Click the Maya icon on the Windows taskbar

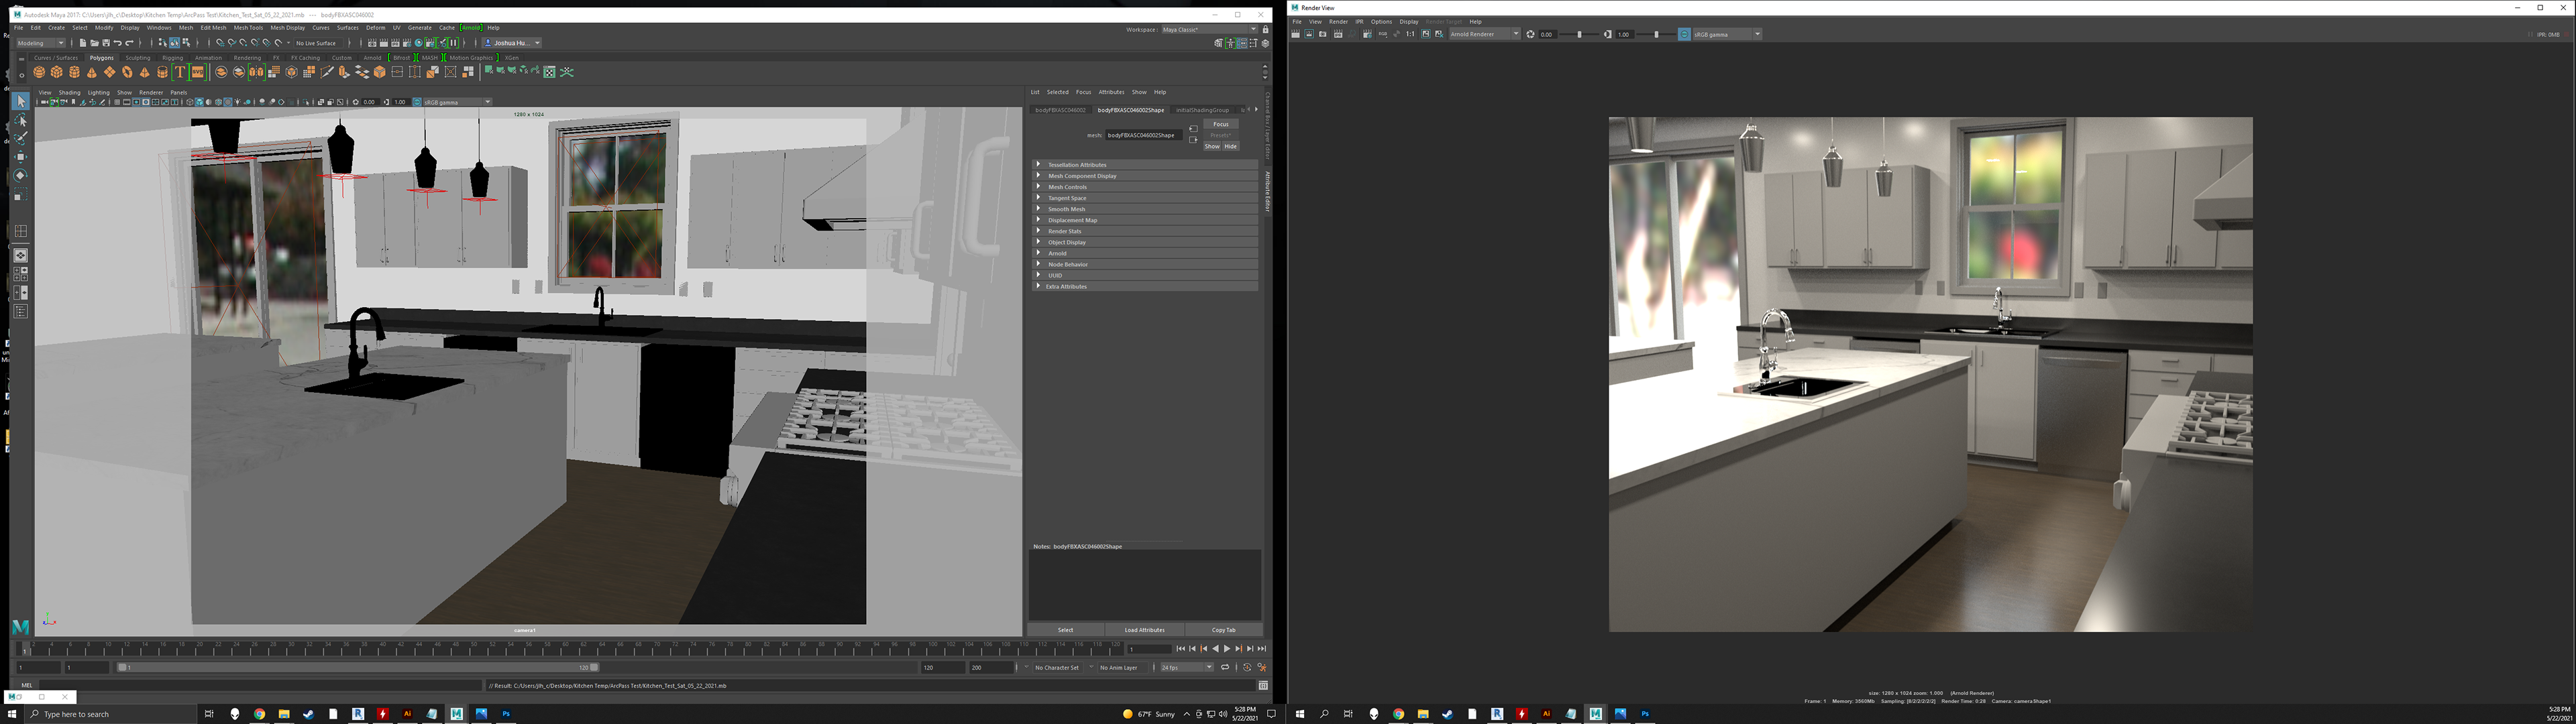tap(456, 714)
